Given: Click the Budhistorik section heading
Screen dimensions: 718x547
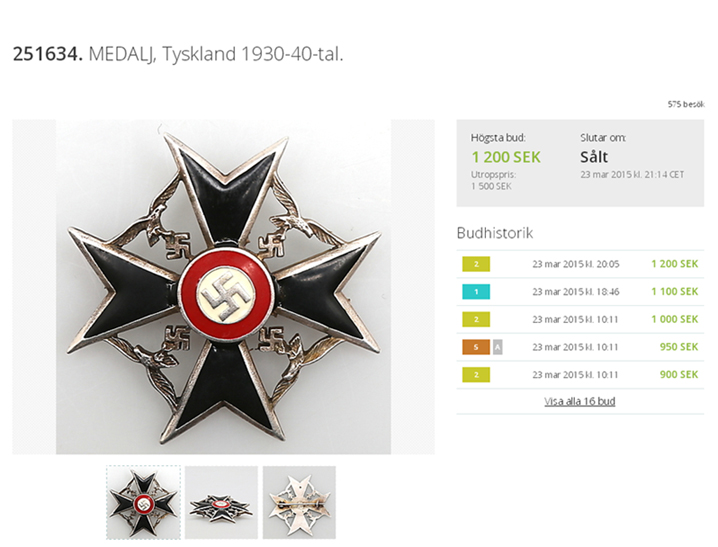Looking at the screenshot, I should point(495,233).
